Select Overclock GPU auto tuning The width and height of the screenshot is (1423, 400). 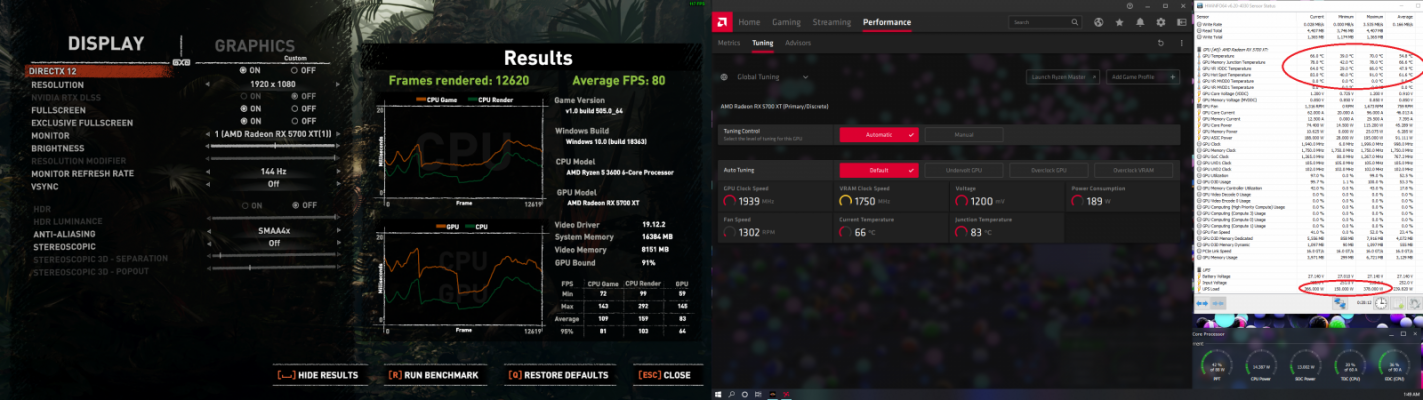coord(1048,170)
